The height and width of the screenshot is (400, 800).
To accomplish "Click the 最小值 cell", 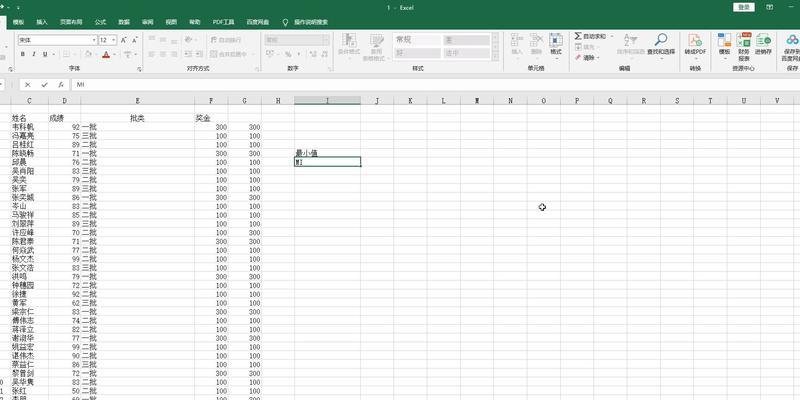I will (x=327, y=153).
